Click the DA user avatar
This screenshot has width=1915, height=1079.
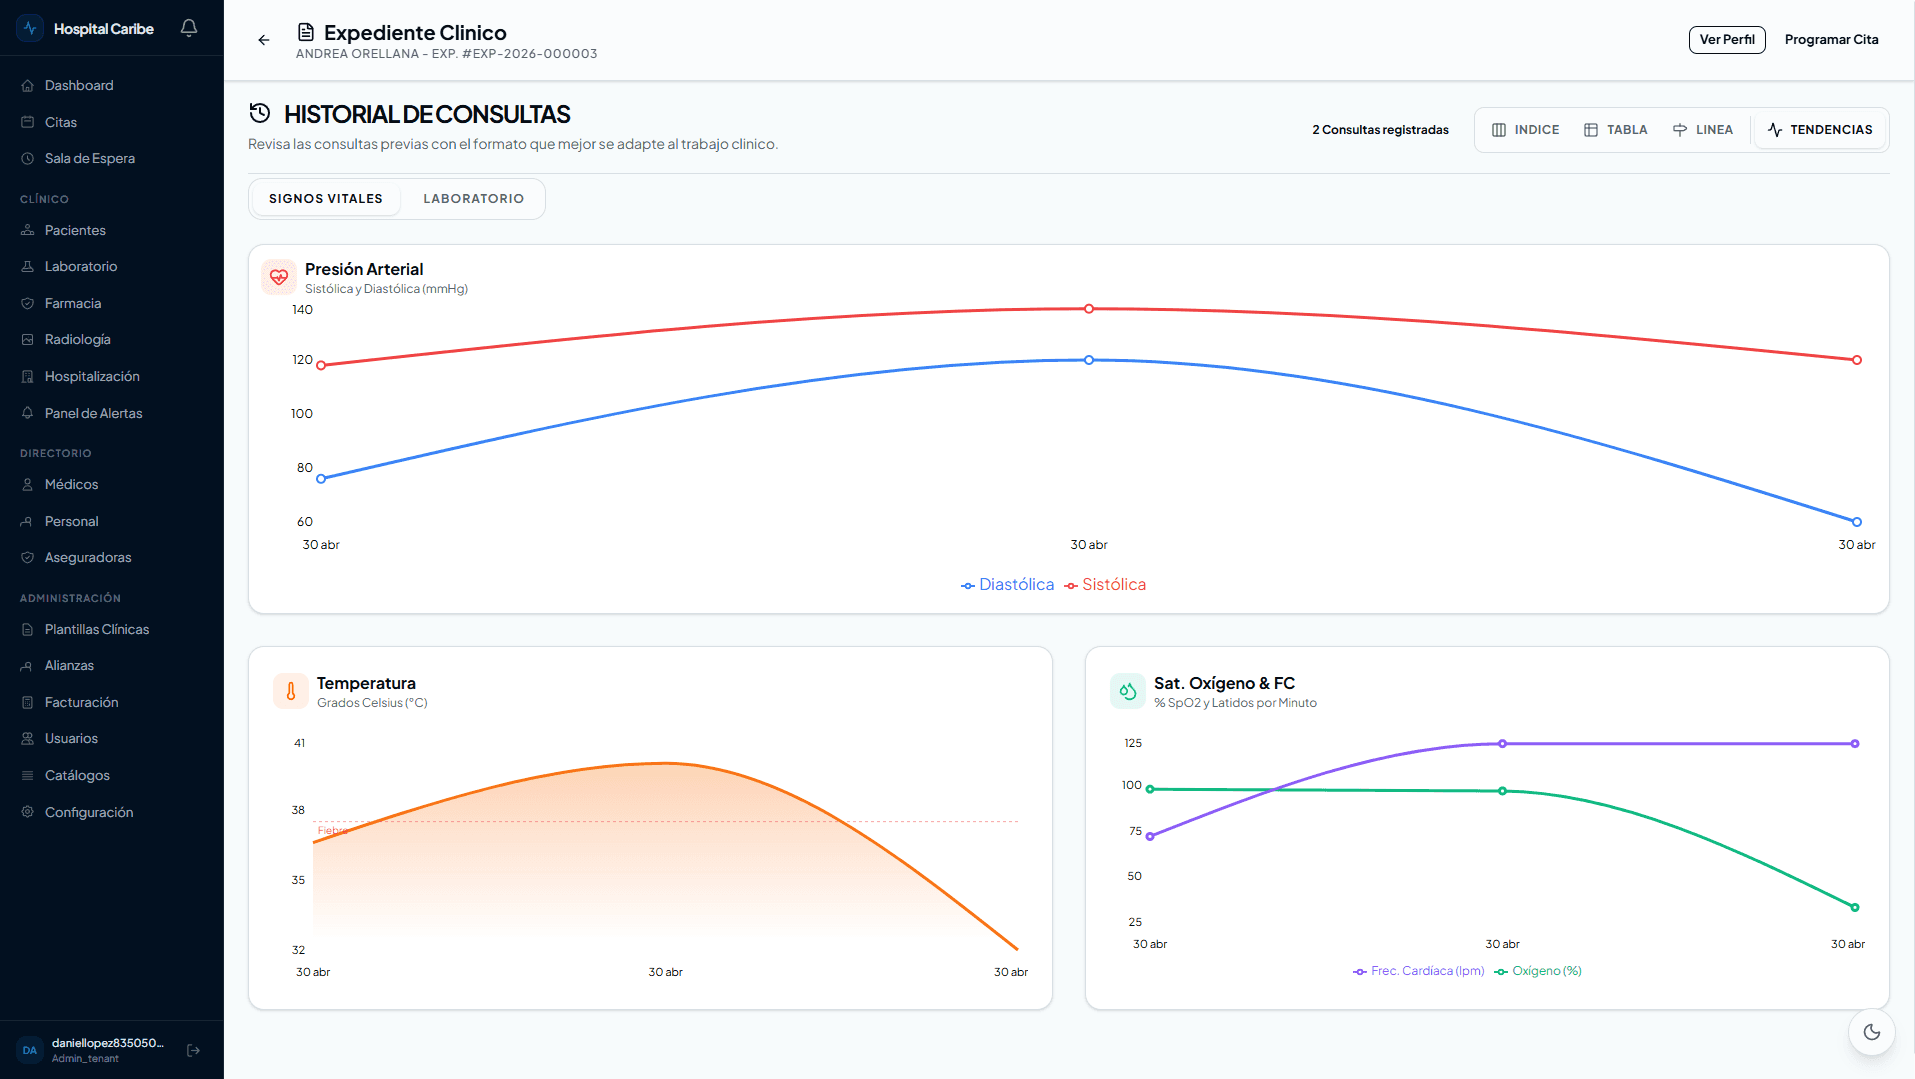pos(30,1050)
